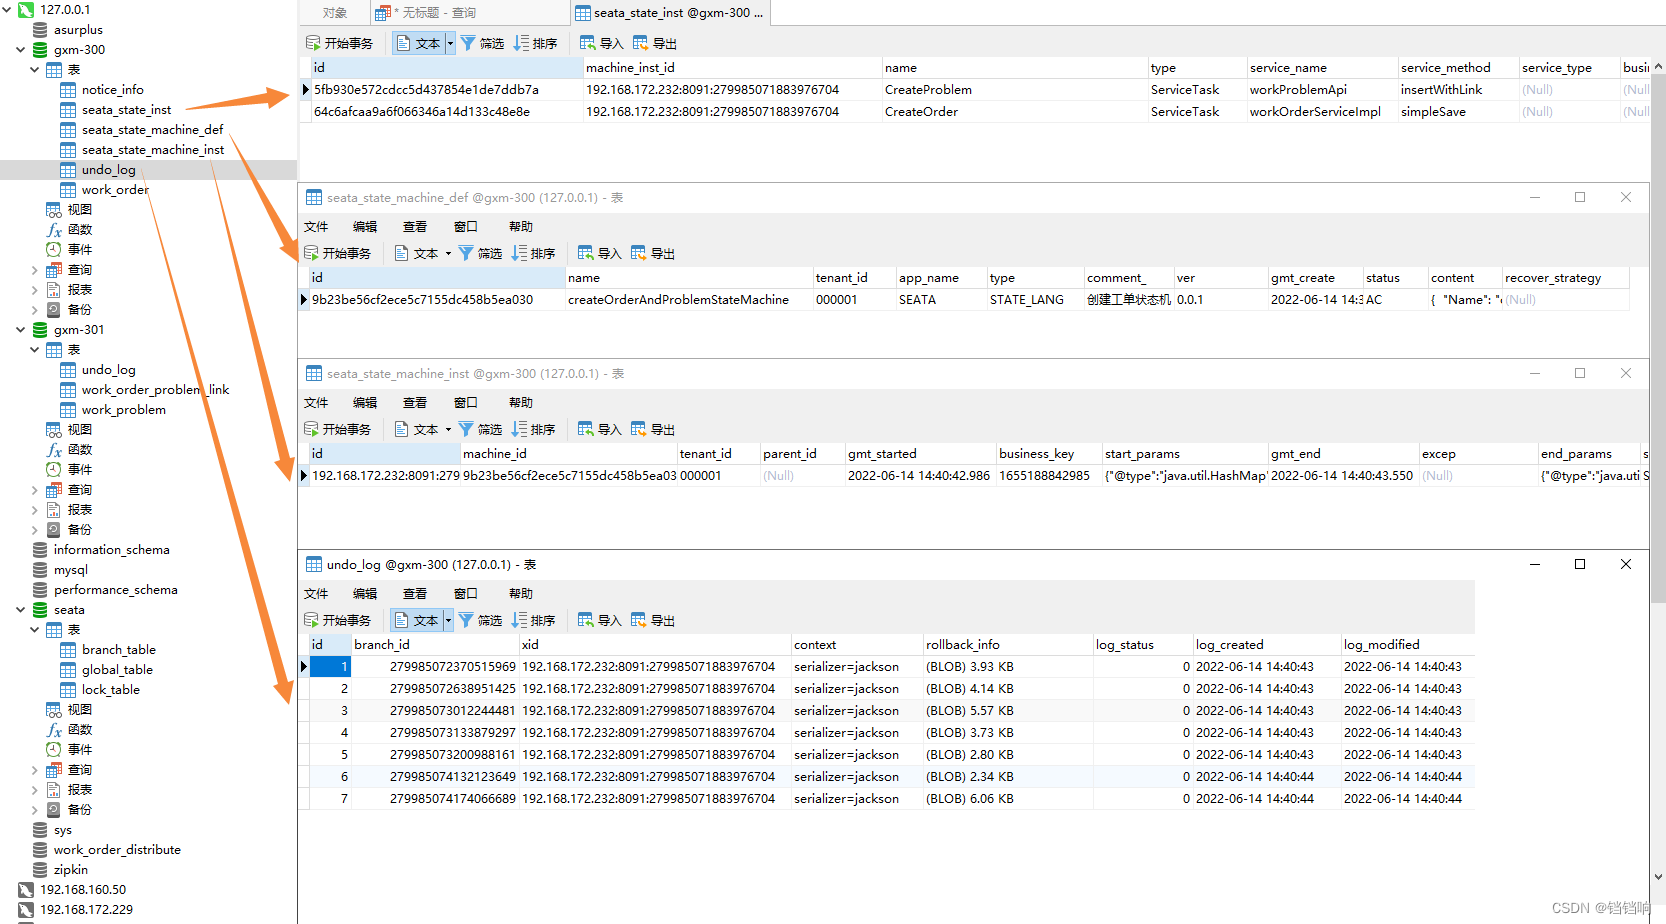
Task: Click 文本 button in seata_state_machine_inst toolbar
Action: (417, 429)
